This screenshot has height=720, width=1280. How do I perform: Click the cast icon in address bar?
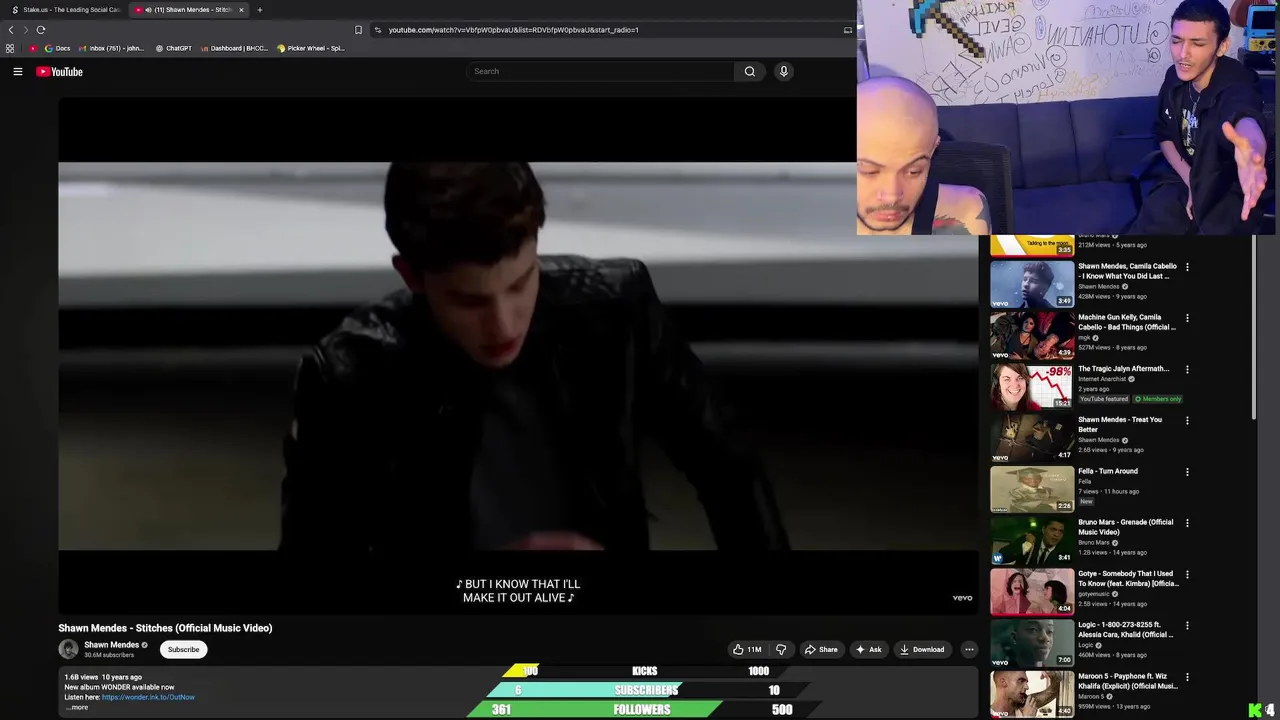[848, 30]
